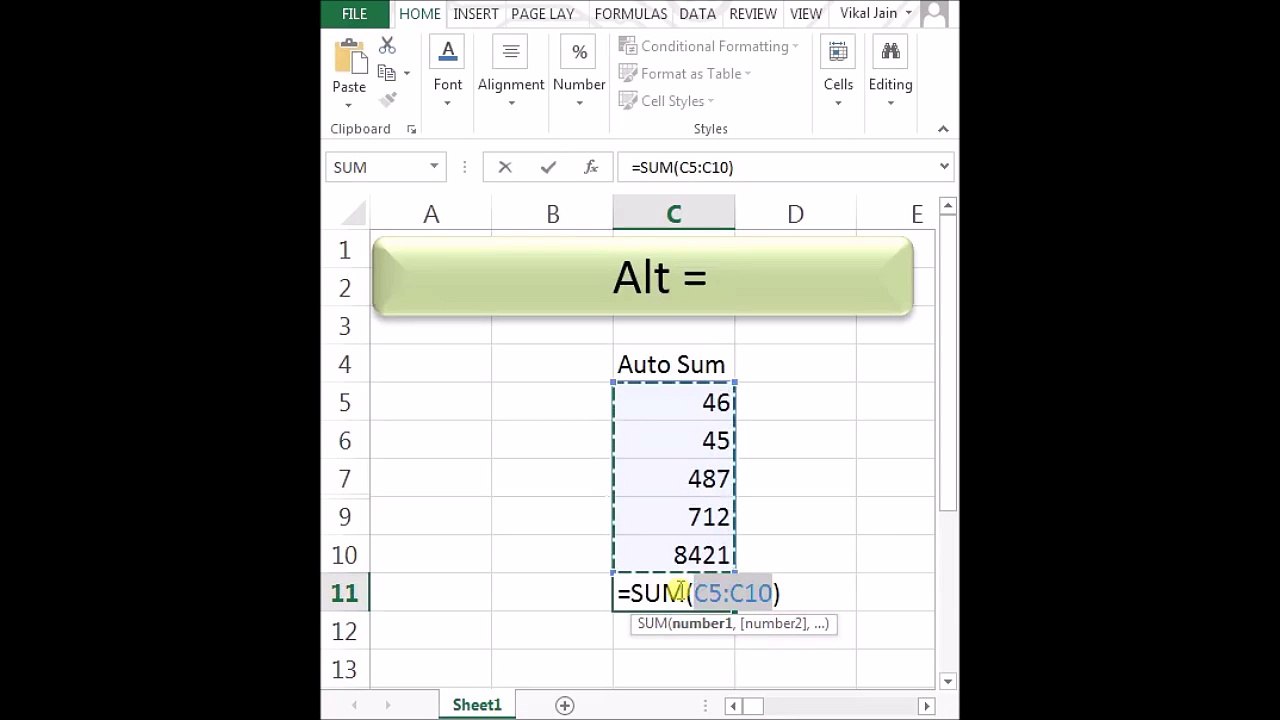Open Cell Styles dropdown
Viewport: 1280px width, 720px height.
point(666,101)
